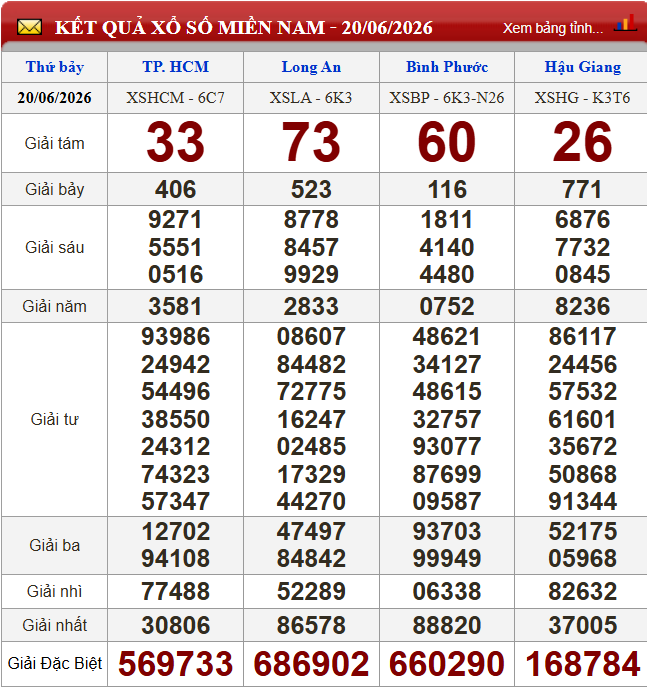The width and height of the screenshot is (647, 687).
Task: Select the XSBP - 6K3-N26 code
Action: (x=447, y=97)
